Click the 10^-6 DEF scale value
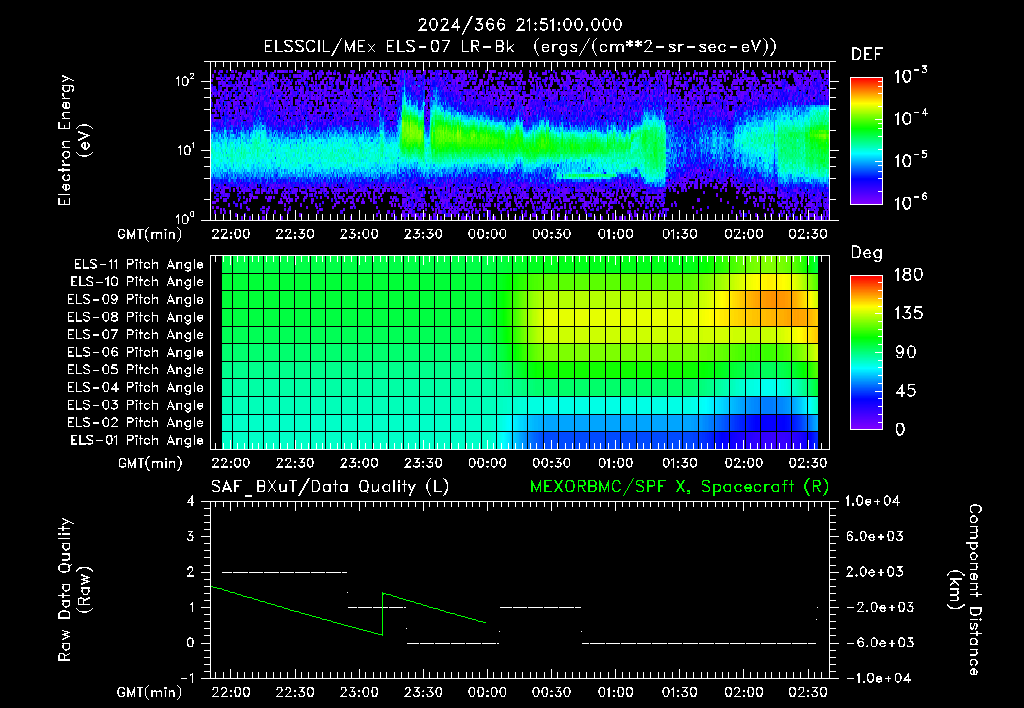Screen dimensions: 1024x708 tap(910, 202)
